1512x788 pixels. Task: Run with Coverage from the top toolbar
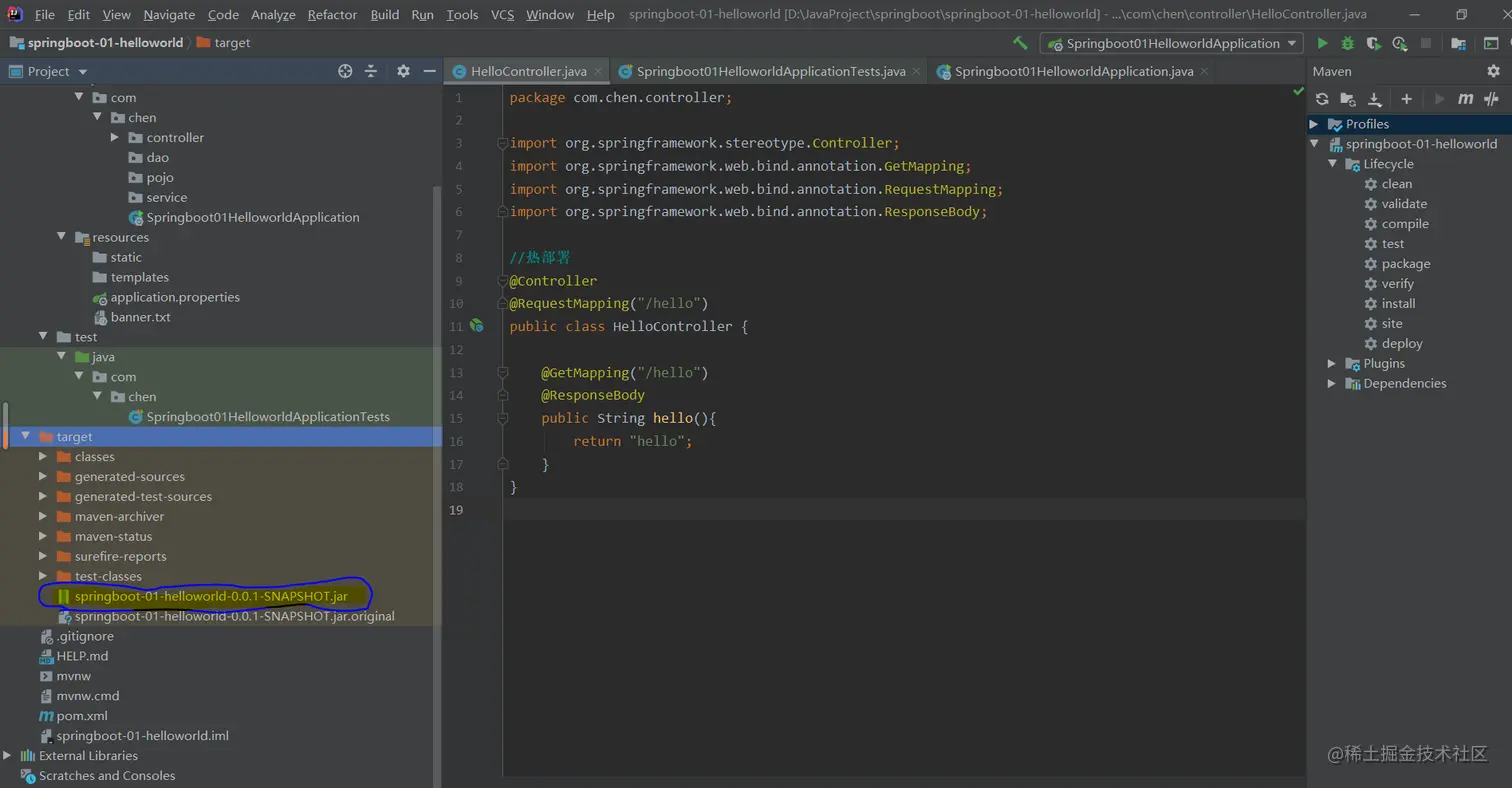tap(1374, 43)
